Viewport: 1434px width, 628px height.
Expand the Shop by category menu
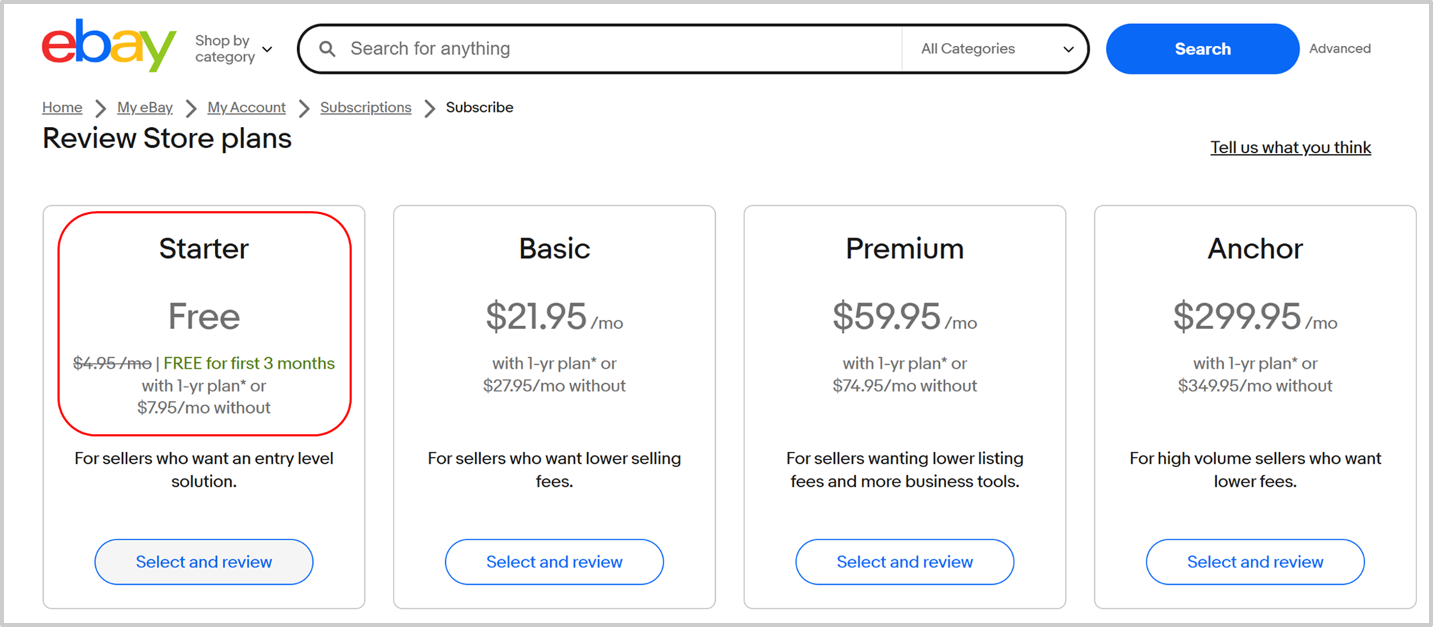233,49
